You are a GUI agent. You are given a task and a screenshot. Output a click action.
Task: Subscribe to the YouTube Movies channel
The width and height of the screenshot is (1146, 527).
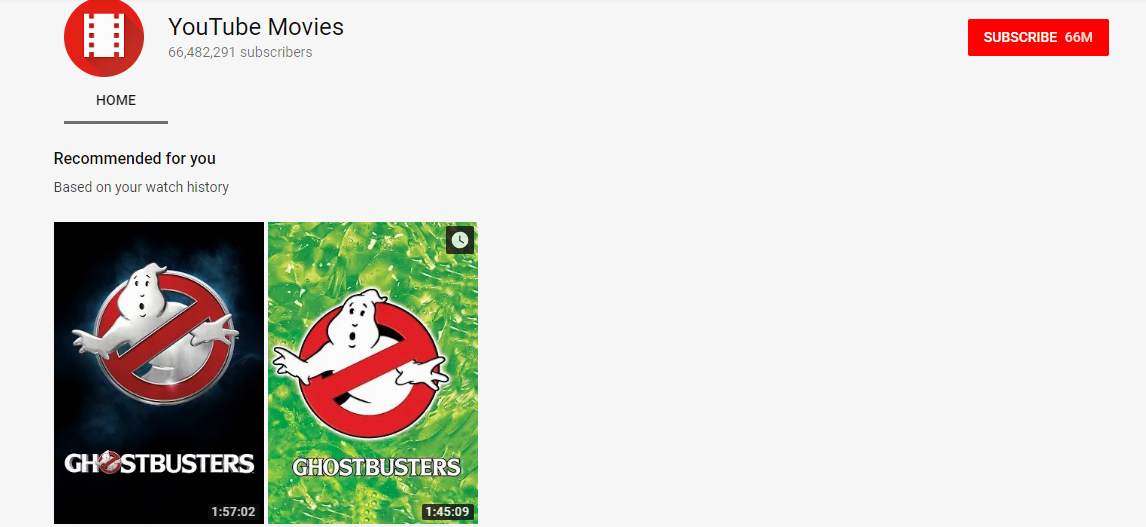[x=1038, y=37]
